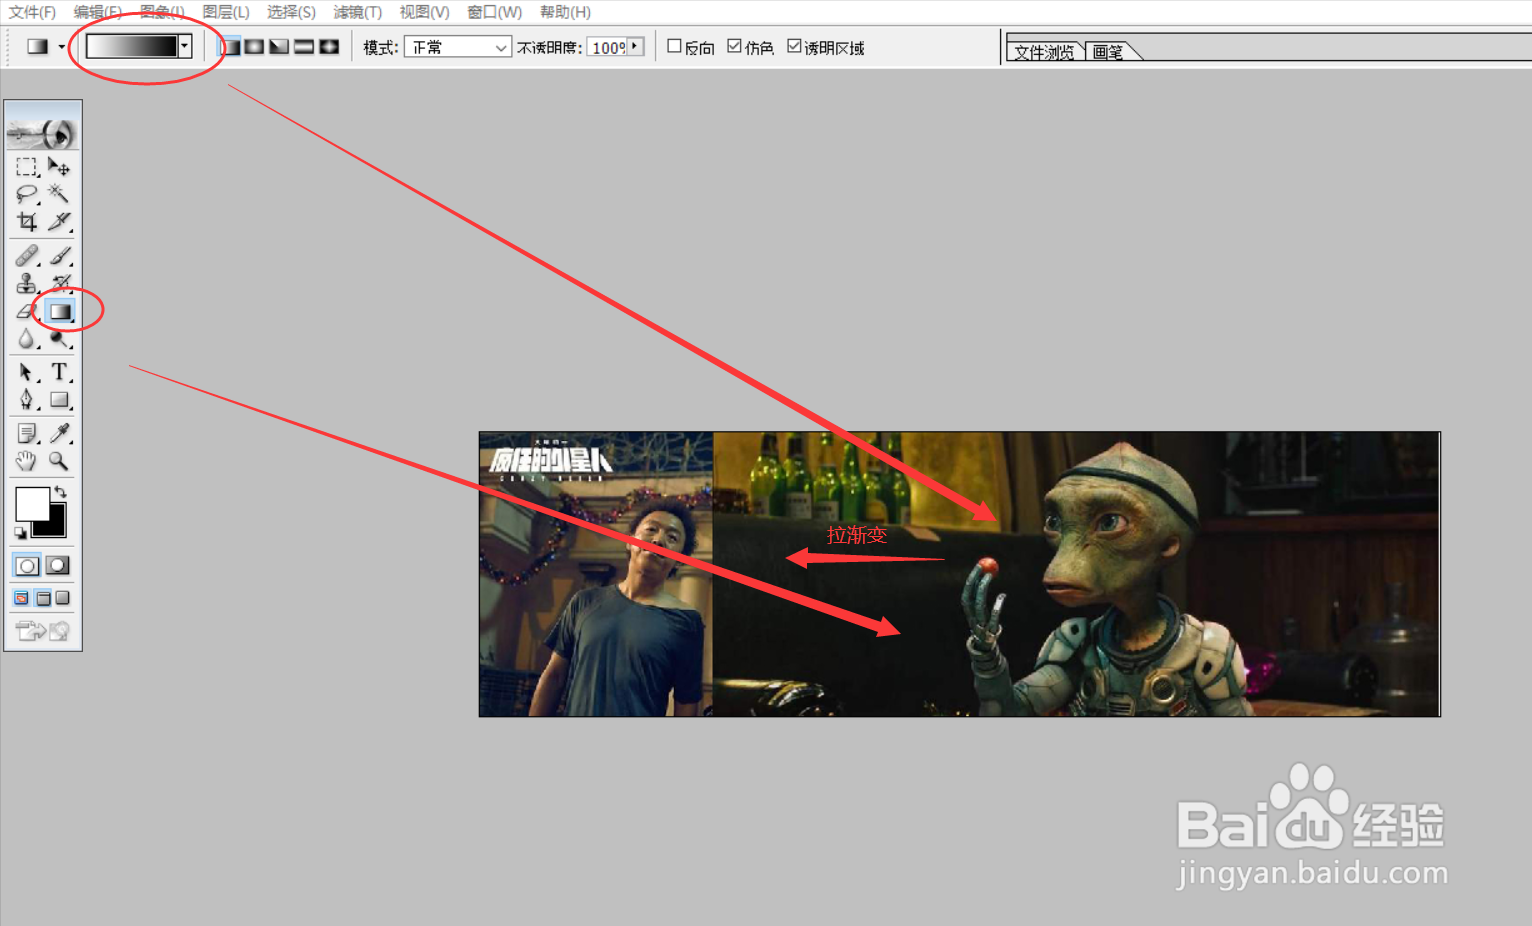The image size is (1532, 926).
Task: Select the Crop tool
Action: coord(27,221)
